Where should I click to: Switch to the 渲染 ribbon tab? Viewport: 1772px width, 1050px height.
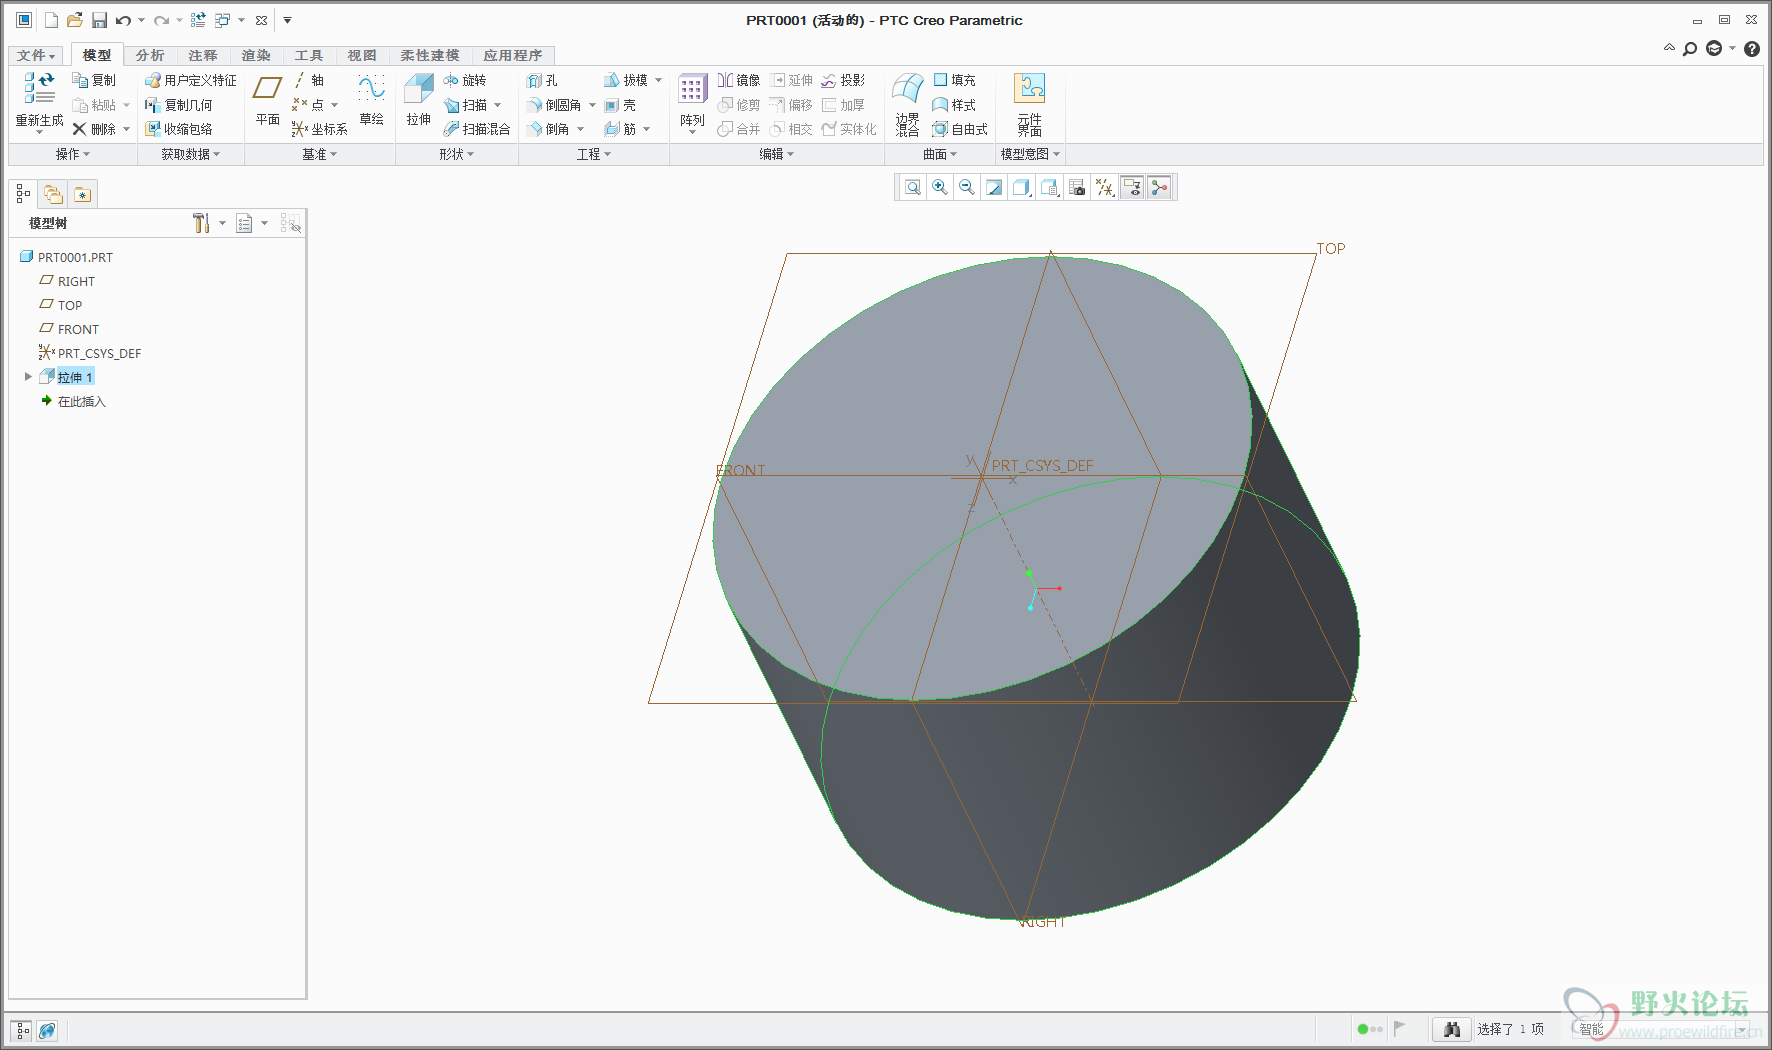(256, 55)
